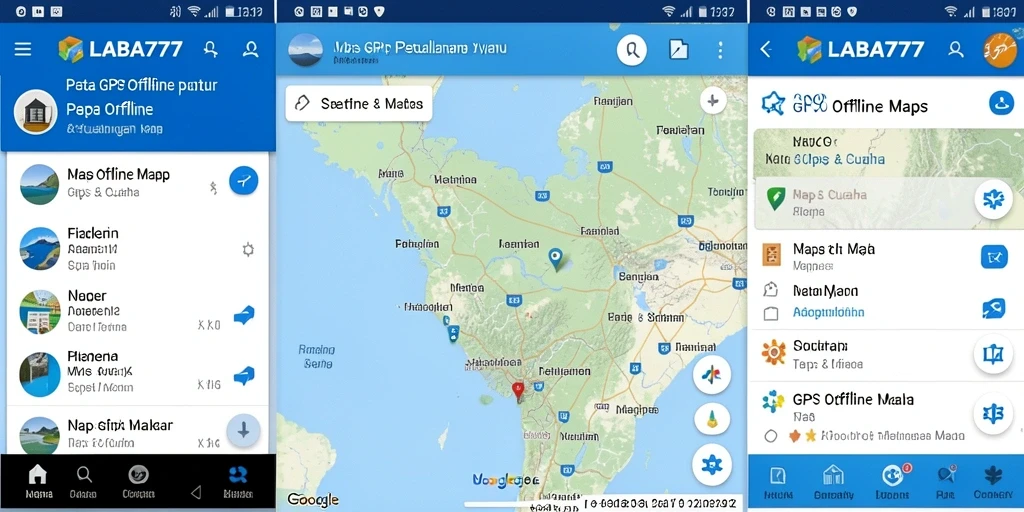
Task: Tap the colorful pinwheel floating map button
Action: click(x=712, y=374)
